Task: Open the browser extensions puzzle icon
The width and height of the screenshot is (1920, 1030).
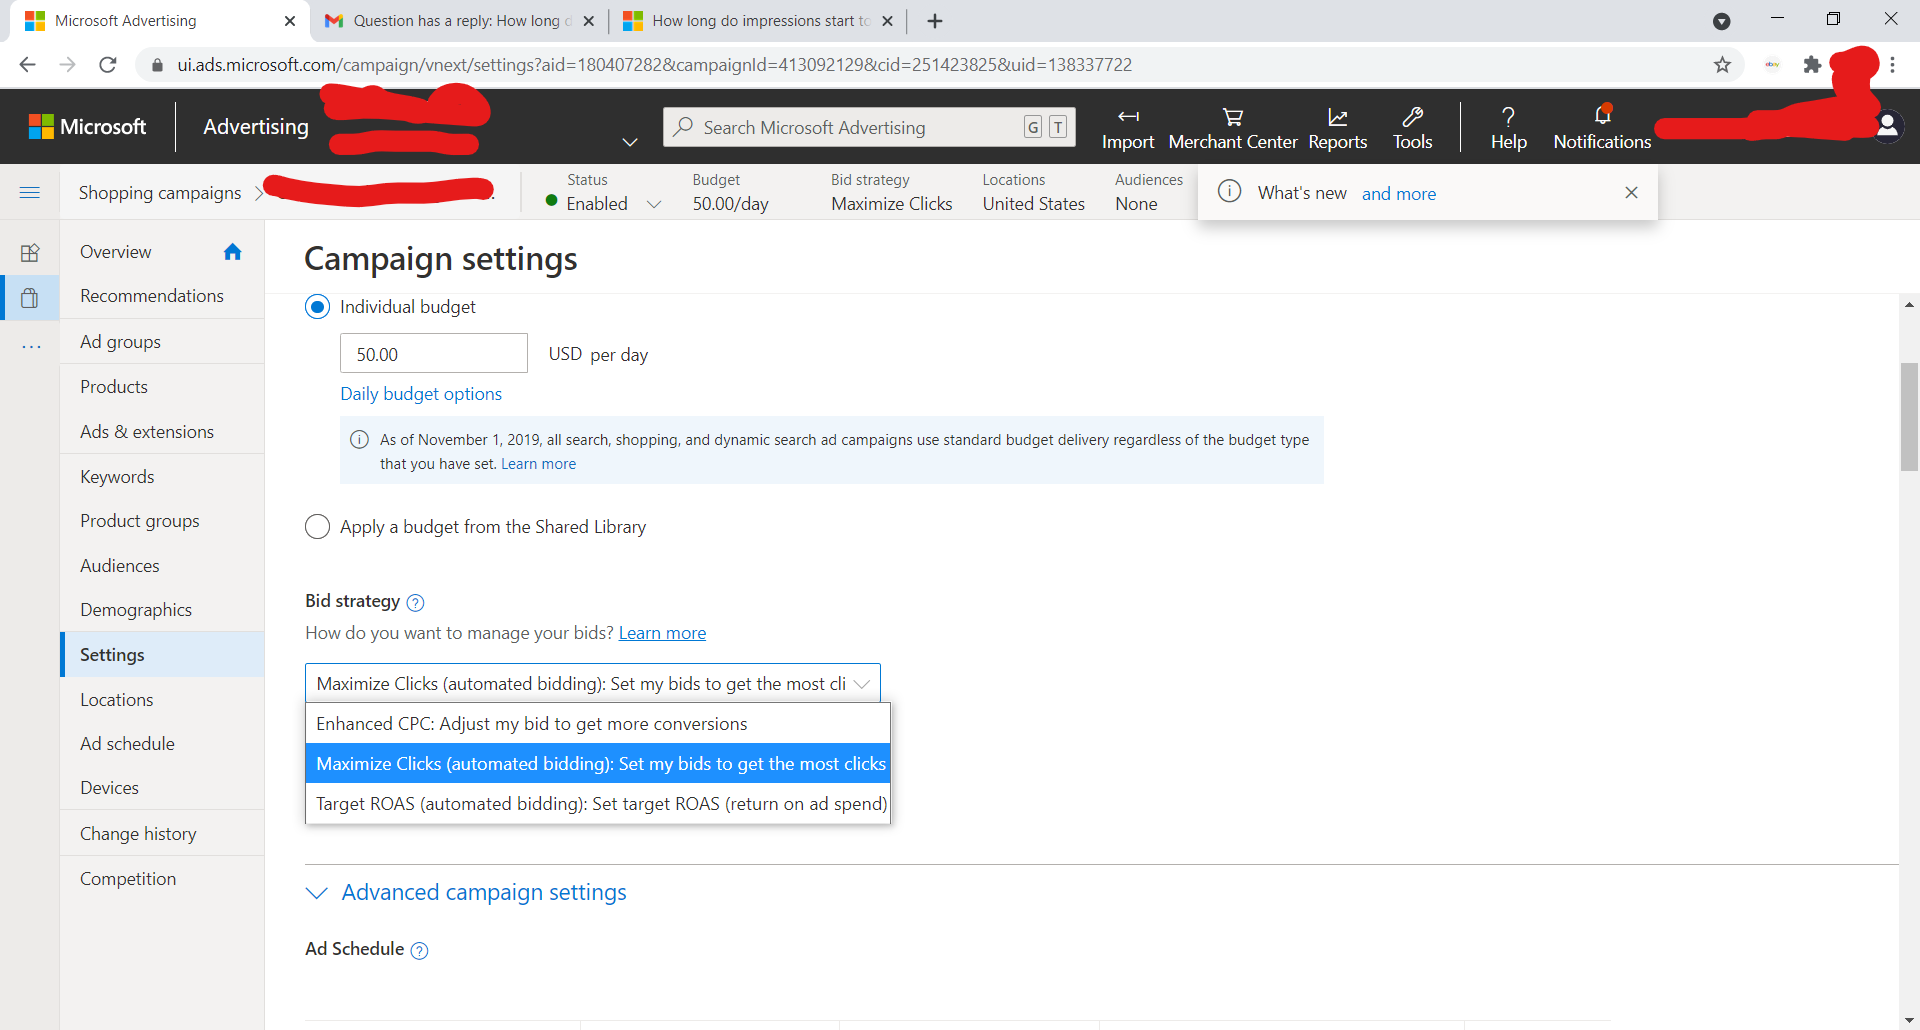Action: [x=1812, y=65]
